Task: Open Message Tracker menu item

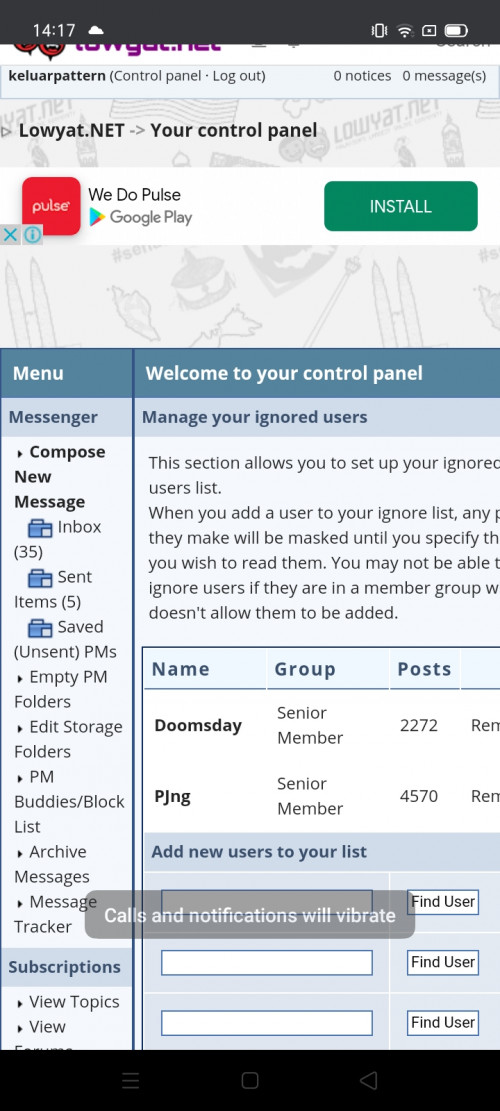Action: point(55,914)
